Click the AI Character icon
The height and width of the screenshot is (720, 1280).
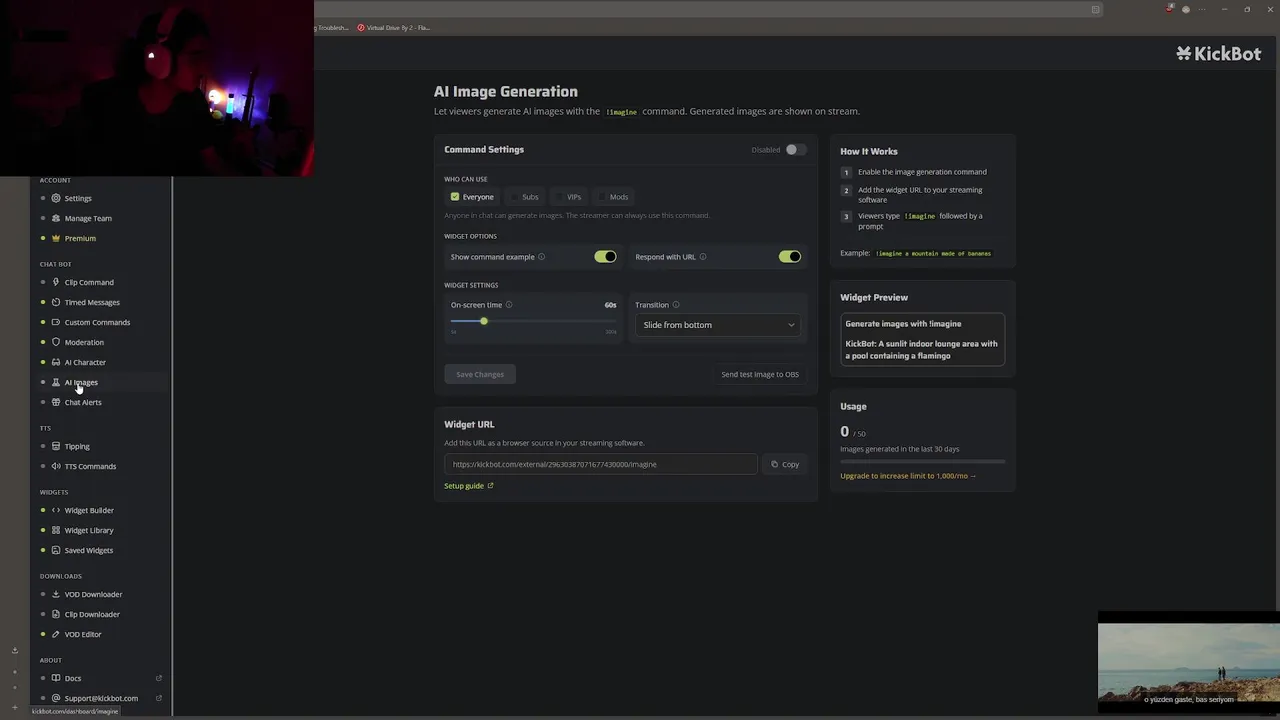(x=56, y=362)
